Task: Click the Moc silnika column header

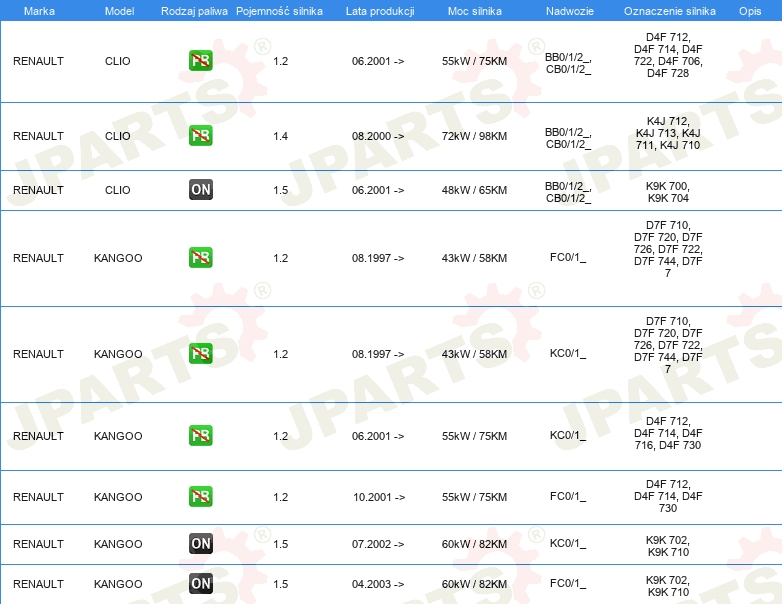Action: coord(475,11)
